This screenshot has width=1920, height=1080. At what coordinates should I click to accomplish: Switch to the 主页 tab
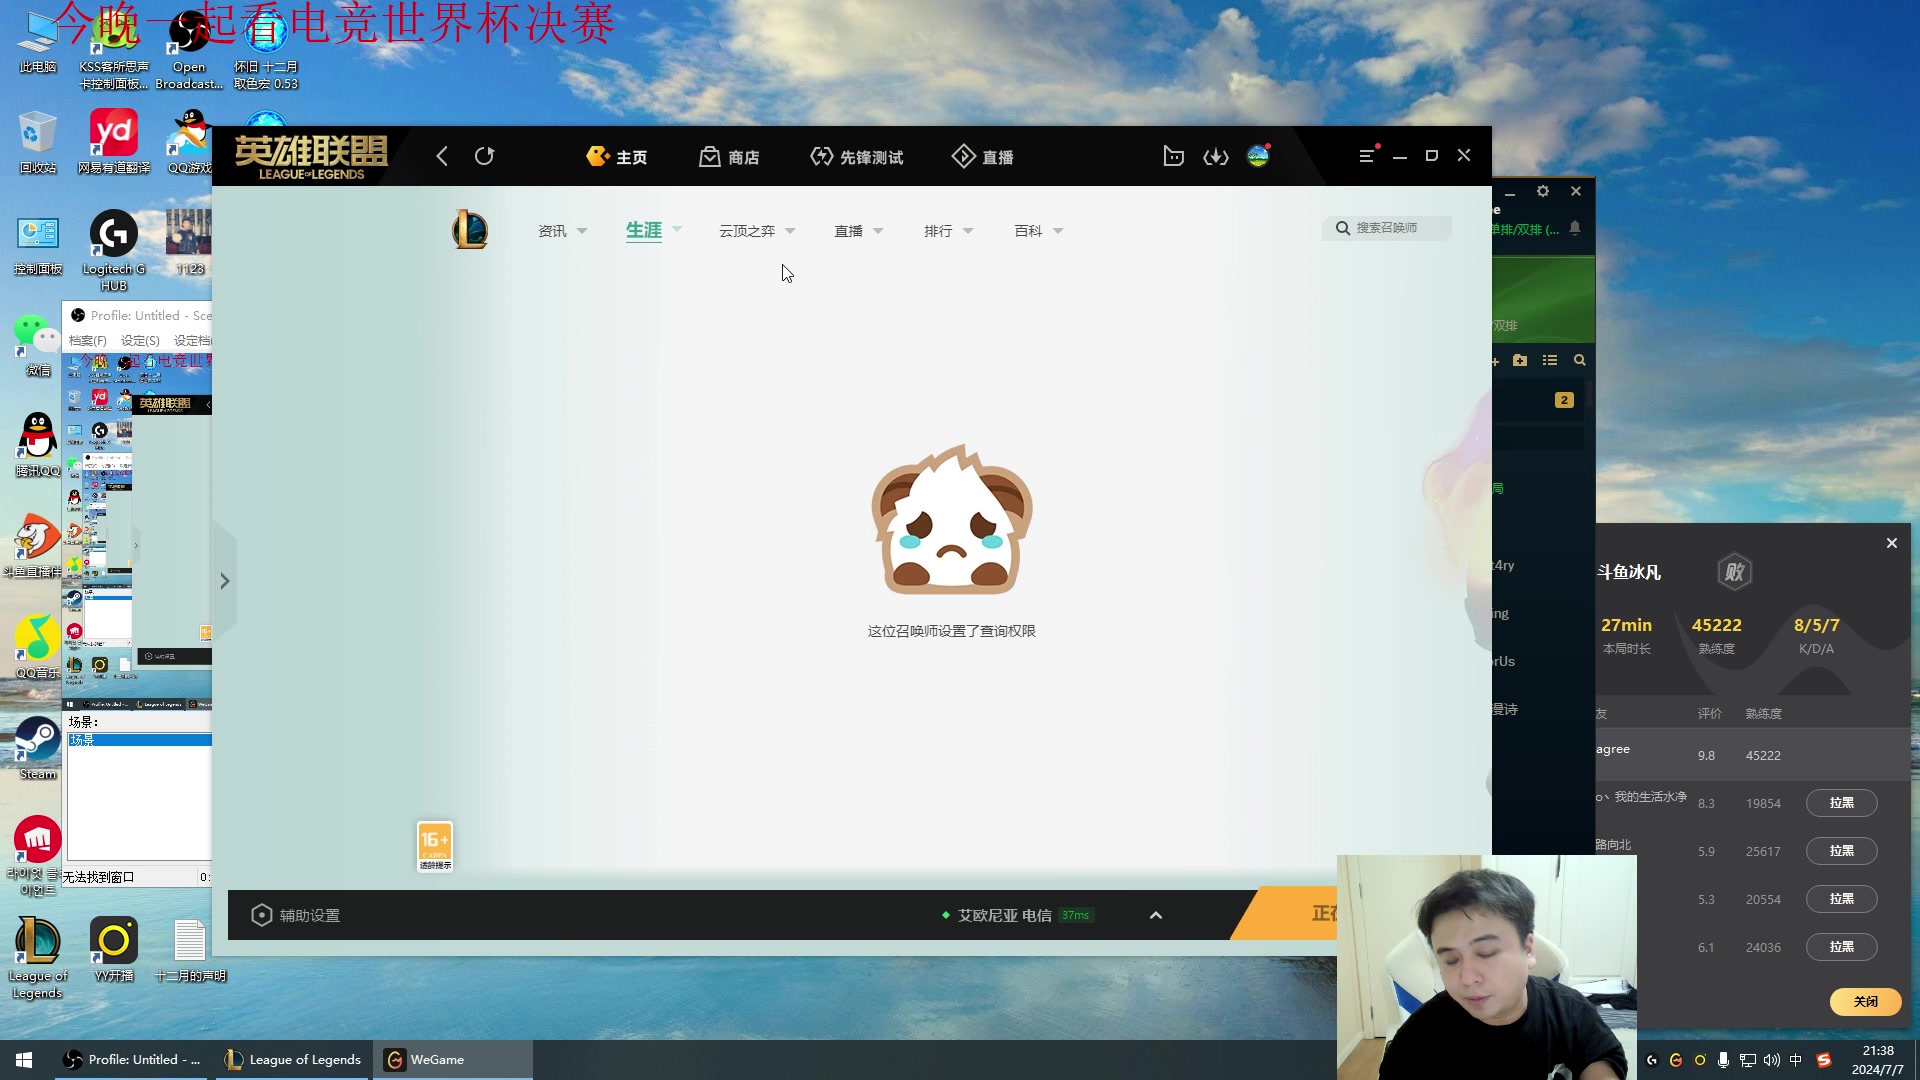tap(617, 157)
